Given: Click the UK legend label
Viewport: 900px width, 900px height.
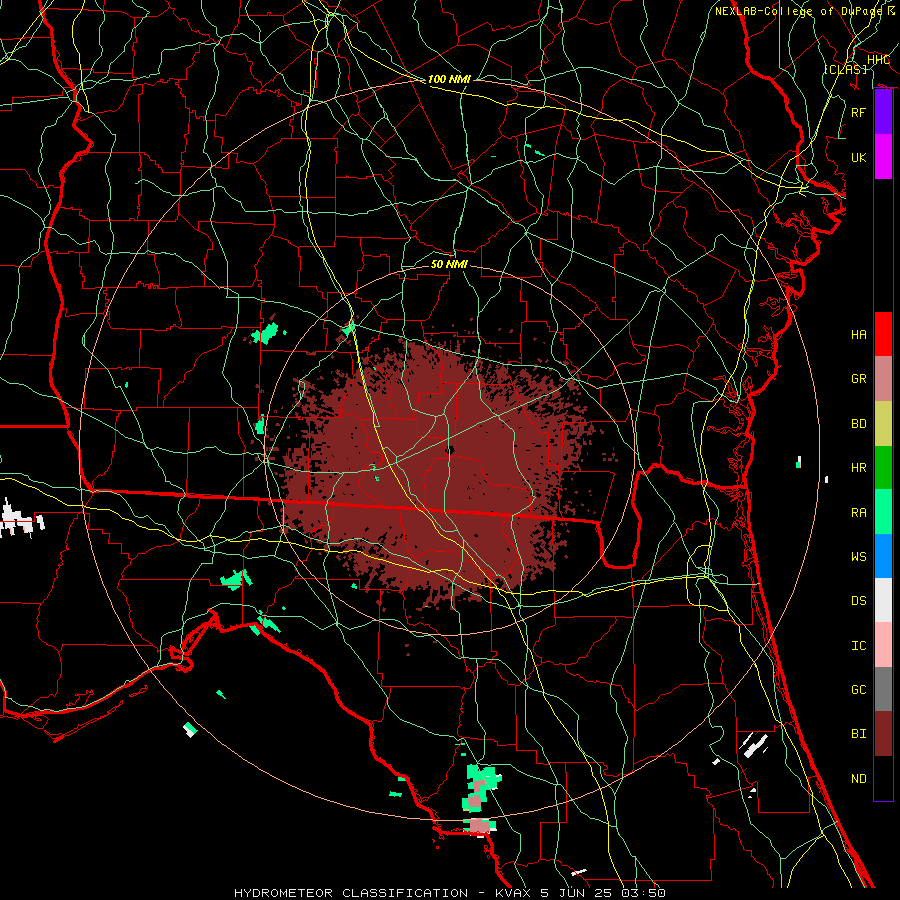Looking at the screenshot, I should tap(859, 158).
